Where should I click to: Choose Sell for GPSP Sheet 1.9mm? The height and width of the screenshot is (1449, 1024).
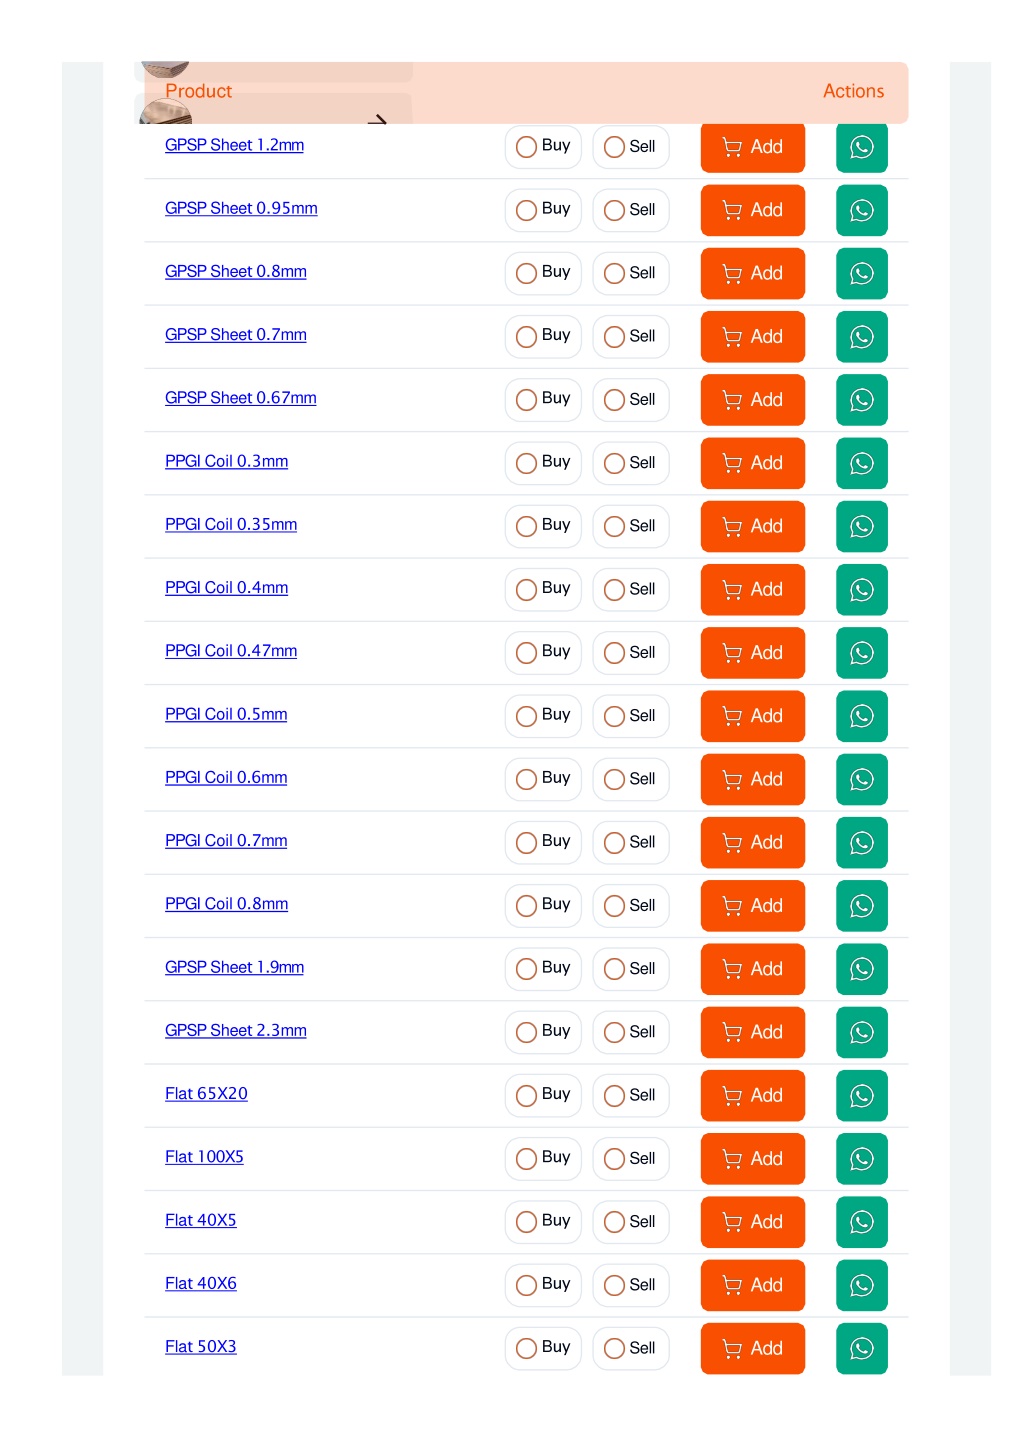630,968
